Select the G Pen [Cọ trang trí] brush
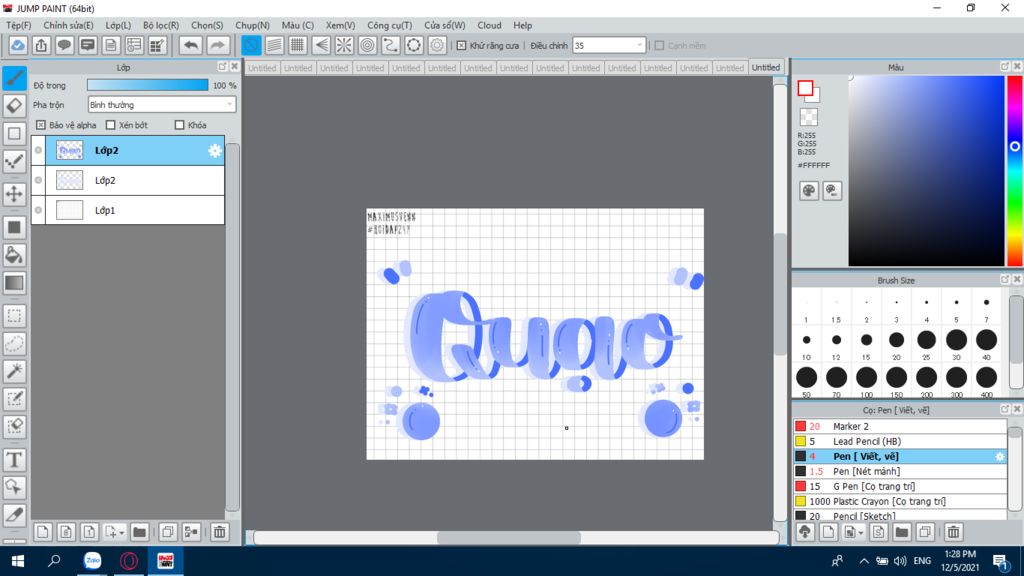Image resolution: width=1024 pixels, height=576 pixels. (900, 487)
